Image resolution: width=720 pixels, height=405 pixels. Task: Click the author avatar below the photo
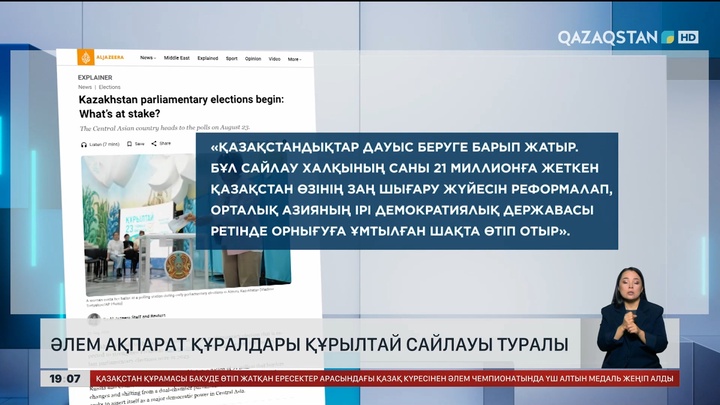[x=94, y=319]
